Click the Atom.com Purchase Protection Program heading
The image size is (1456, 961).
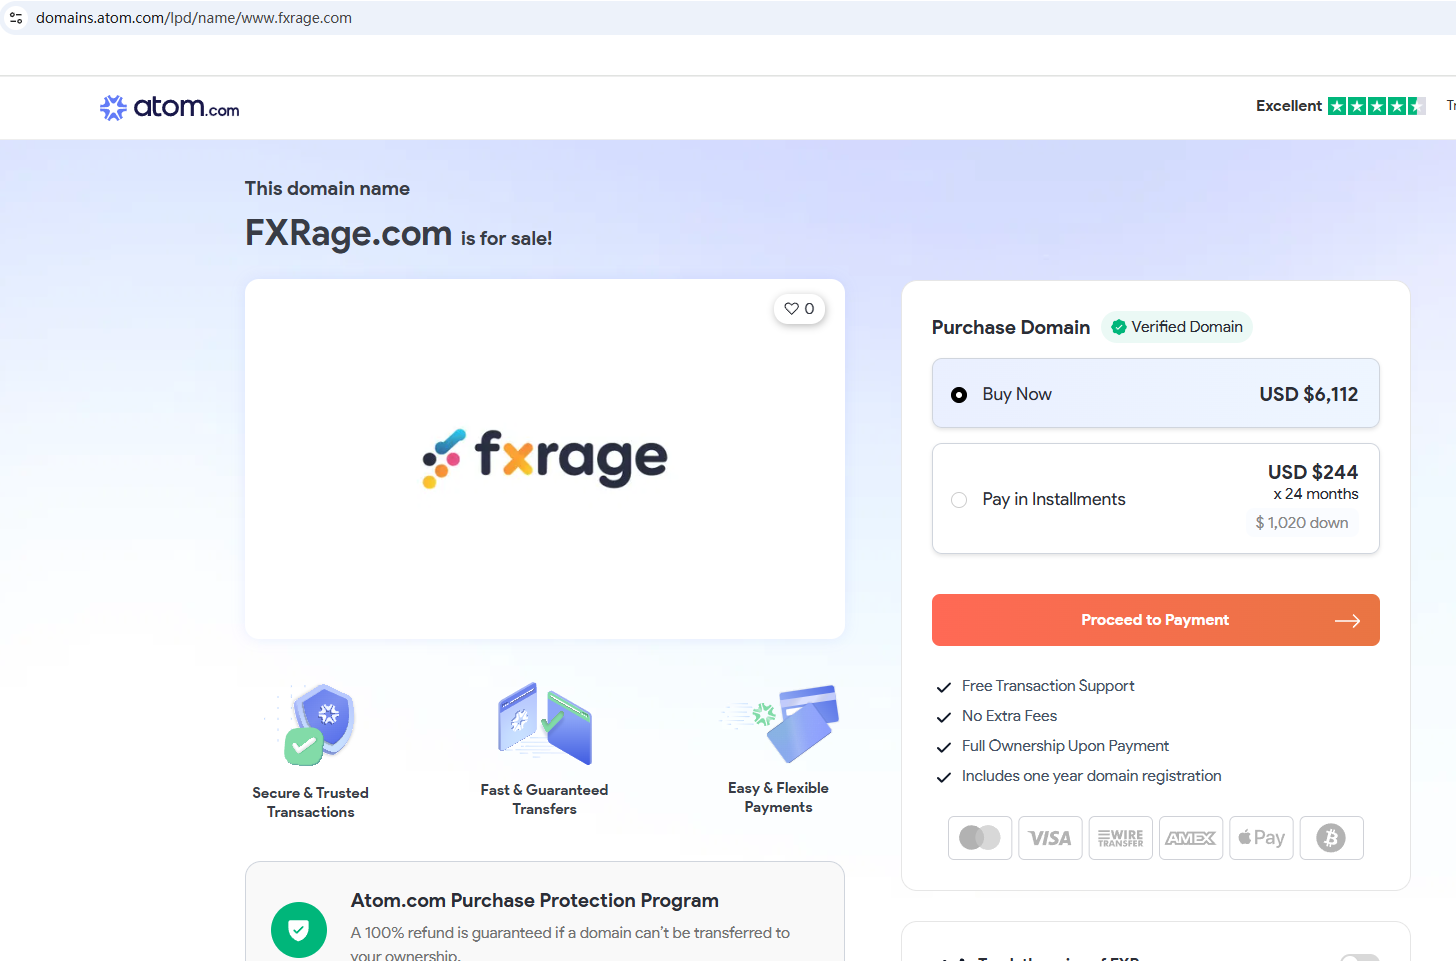[535, 900]
